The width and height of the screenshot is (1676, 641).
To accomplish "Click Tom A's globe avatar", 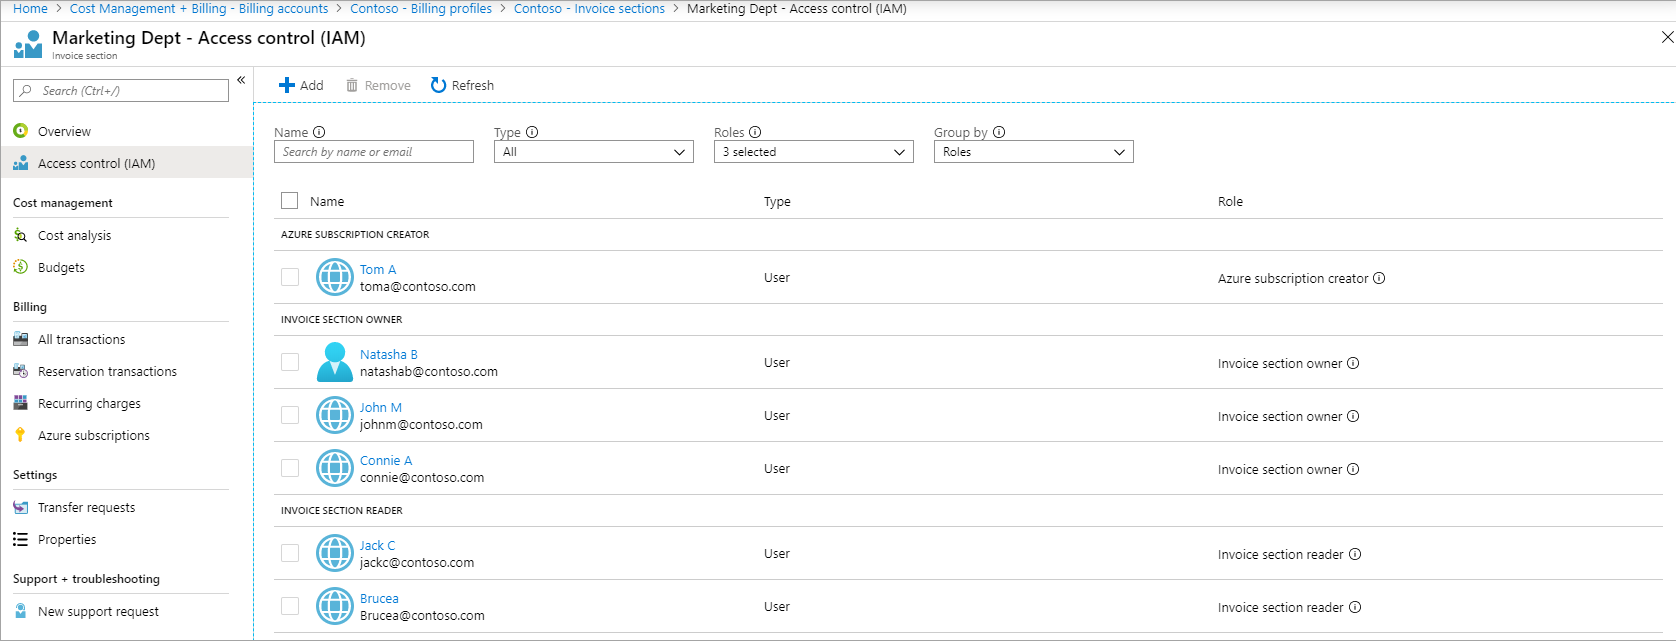I will [x=335, y=277].
